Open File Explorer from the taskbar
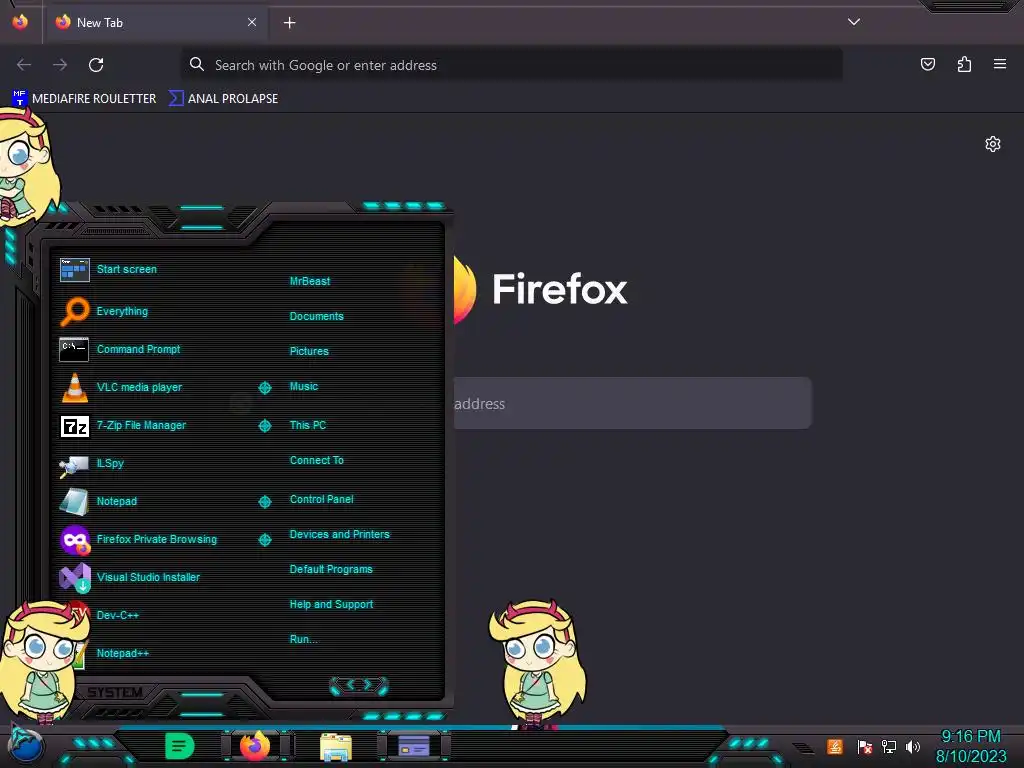Screen dimensions: 1024x768 (x=336, y=747)
